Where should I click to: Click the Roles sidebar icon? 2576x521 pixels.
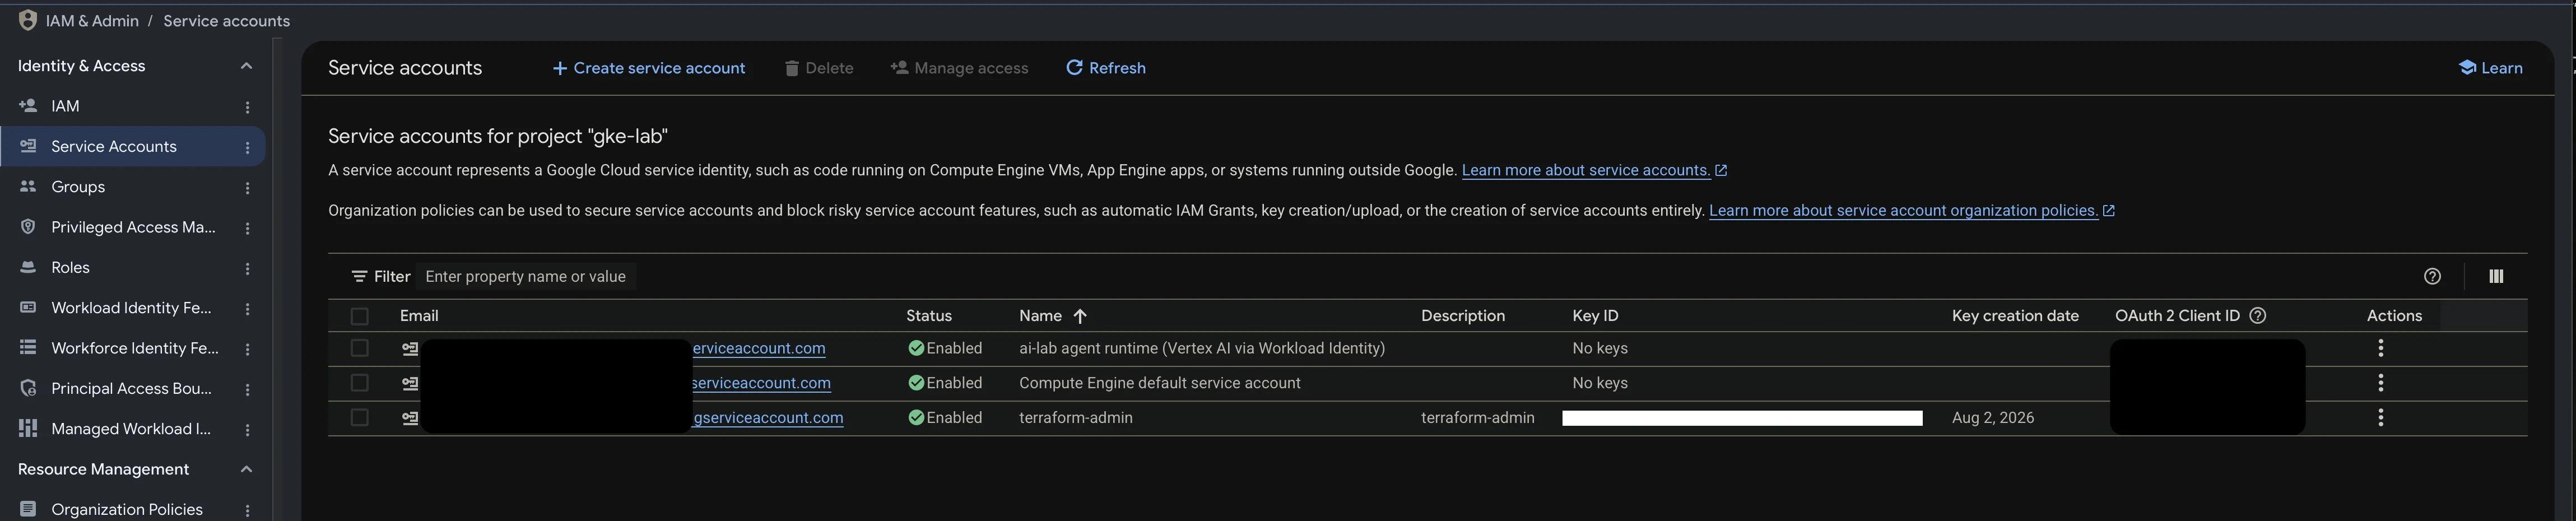tap(28, 267)
